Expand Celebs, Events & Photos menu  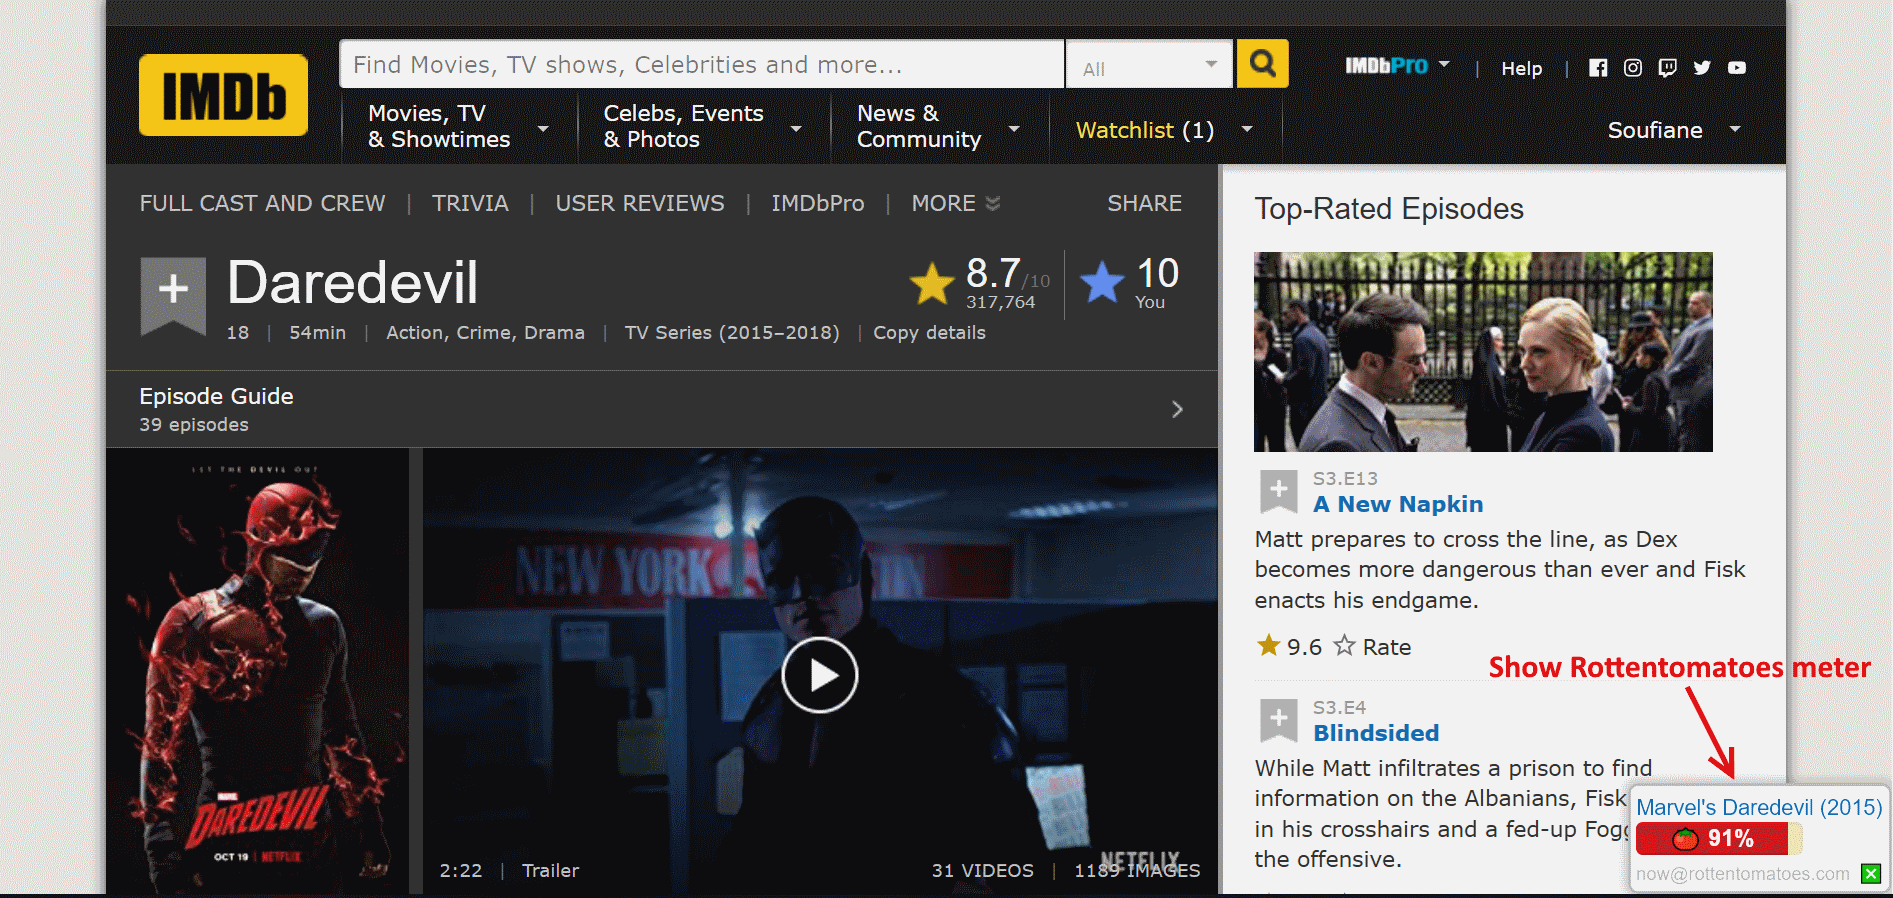tap(796, 129)
